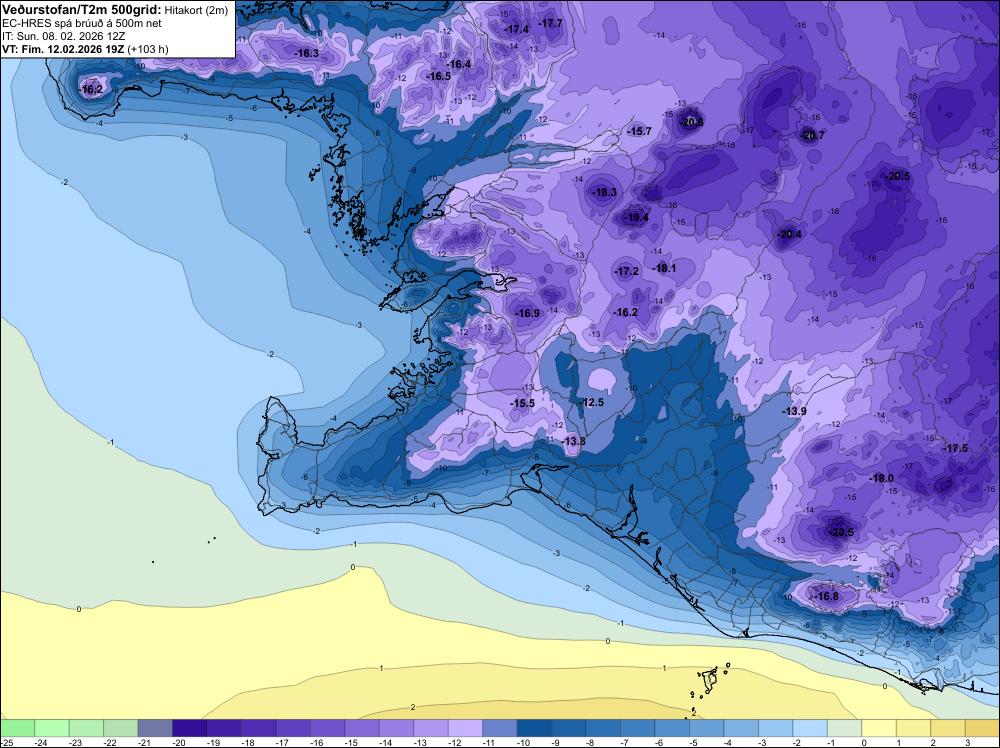Click the 'Hitakort (2m)' label in the header
The height and width of the screenshot is (748, 1000).
tap(196, 10)
